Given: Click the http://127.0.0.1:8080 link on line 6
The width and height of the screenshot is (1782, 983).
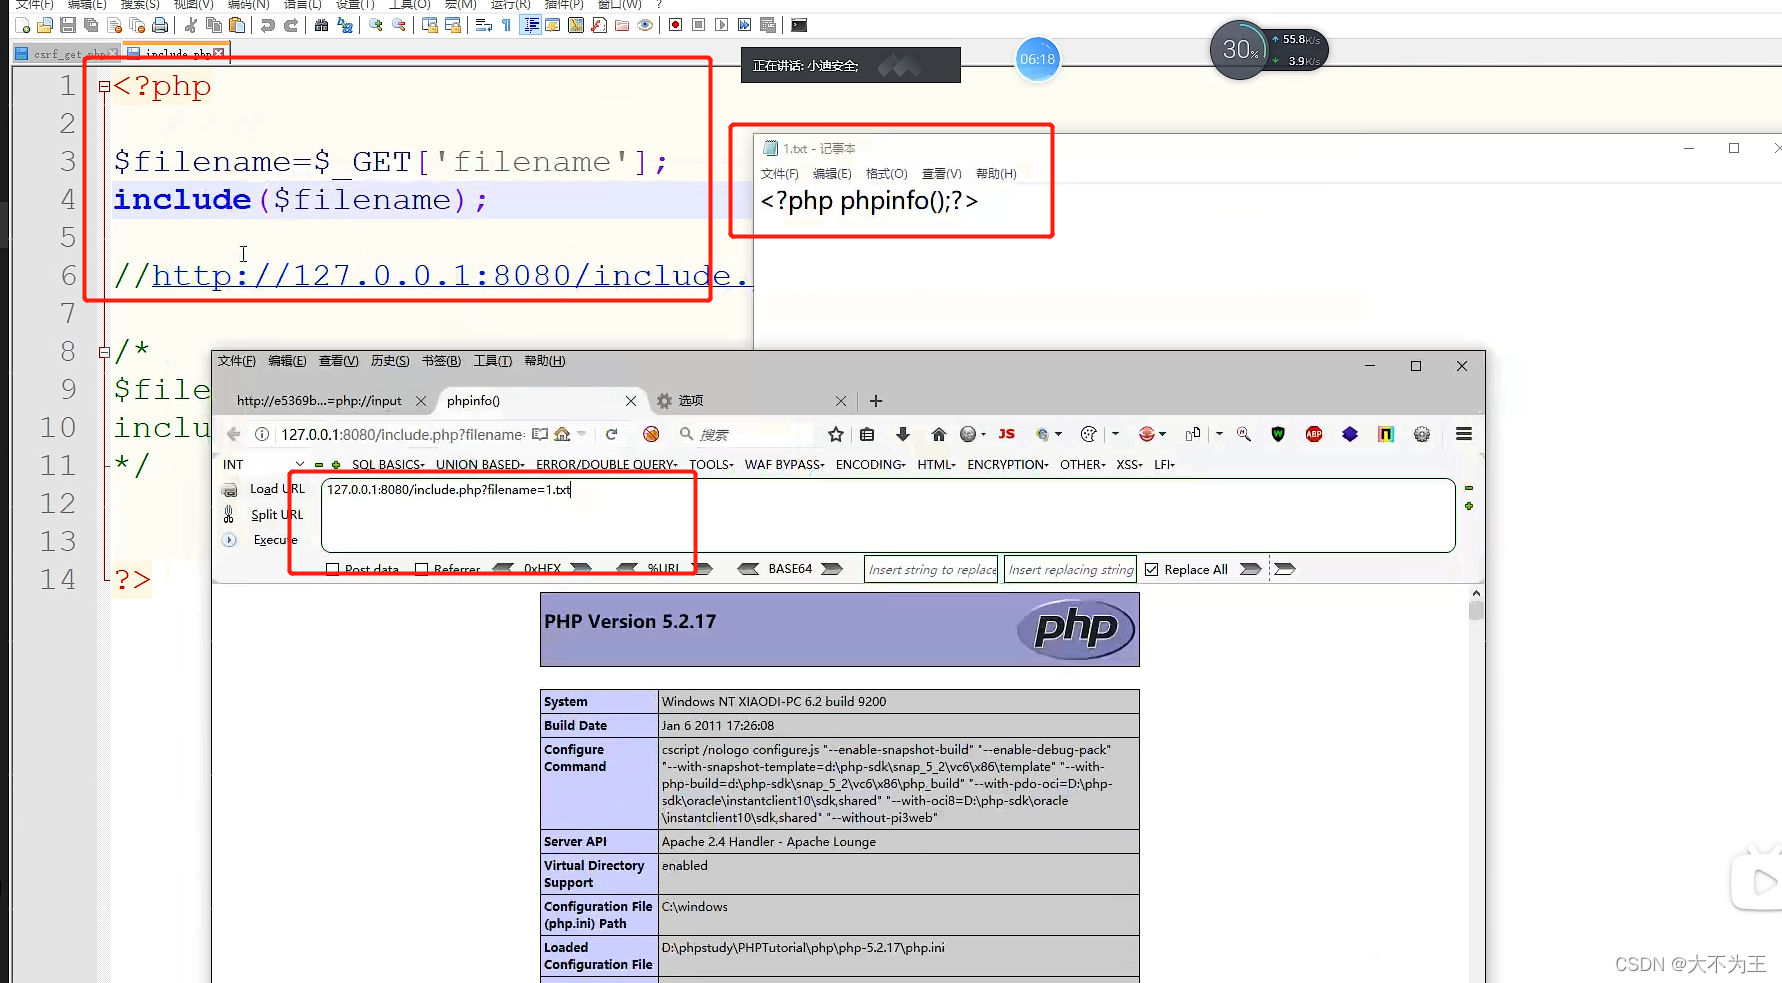Looking at the screenshot, I should click(x=450, y=276).
